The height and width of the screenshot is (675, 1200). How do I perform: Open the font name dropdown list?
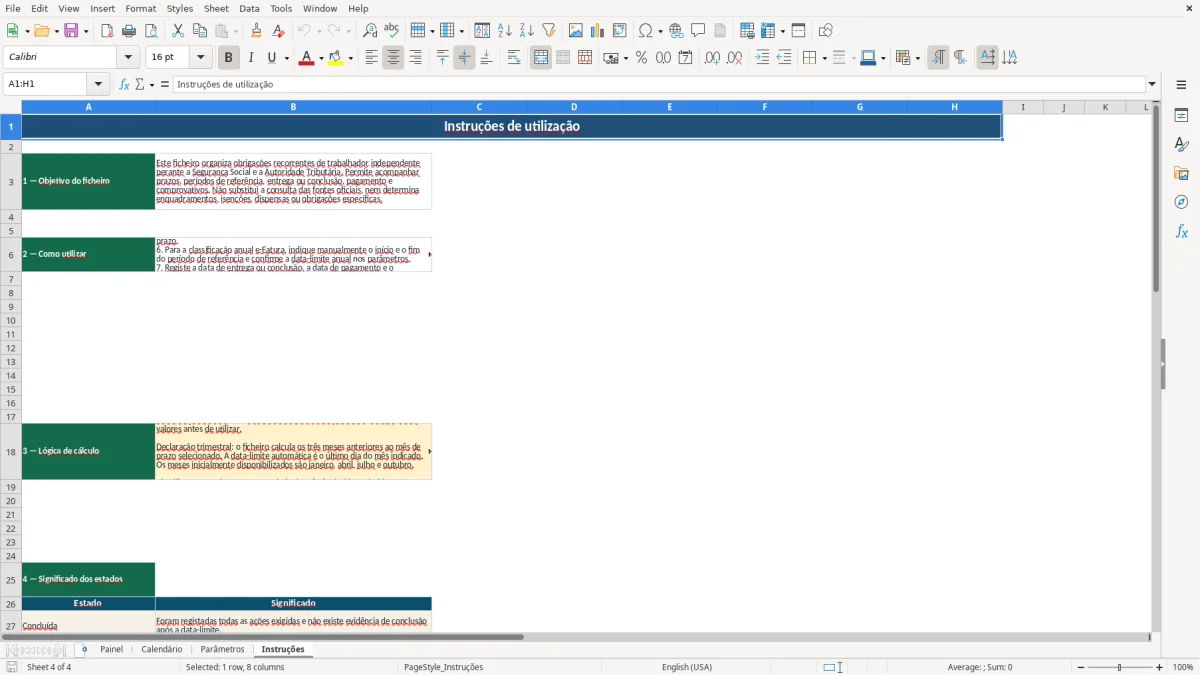point(129,58)
